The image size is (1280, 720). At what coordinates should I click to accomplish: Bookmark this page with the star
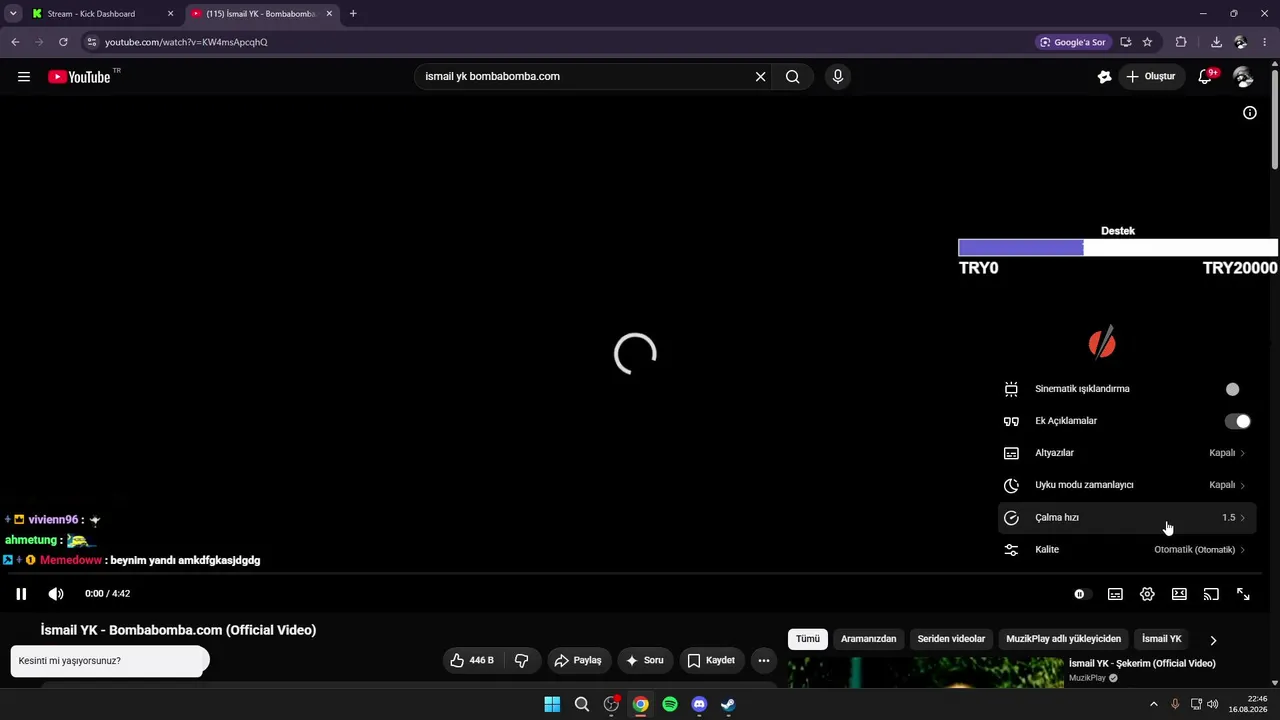(x=1147, y=42)
